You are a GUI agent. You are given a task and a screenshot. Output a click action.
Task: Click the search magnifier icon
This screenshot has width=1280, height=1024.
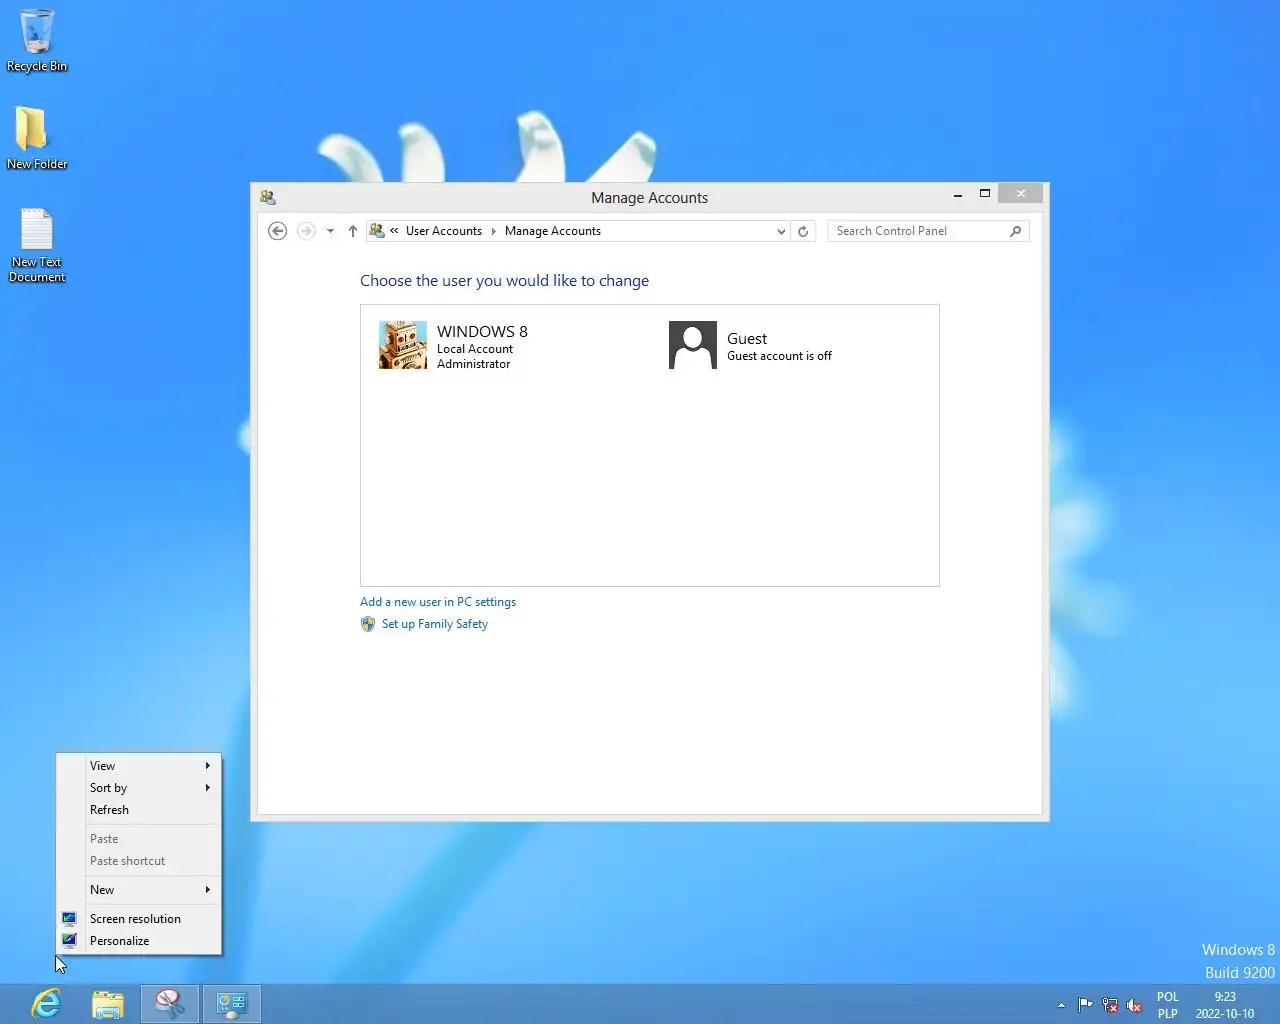pyautogui.click(x=1016, y=231)
